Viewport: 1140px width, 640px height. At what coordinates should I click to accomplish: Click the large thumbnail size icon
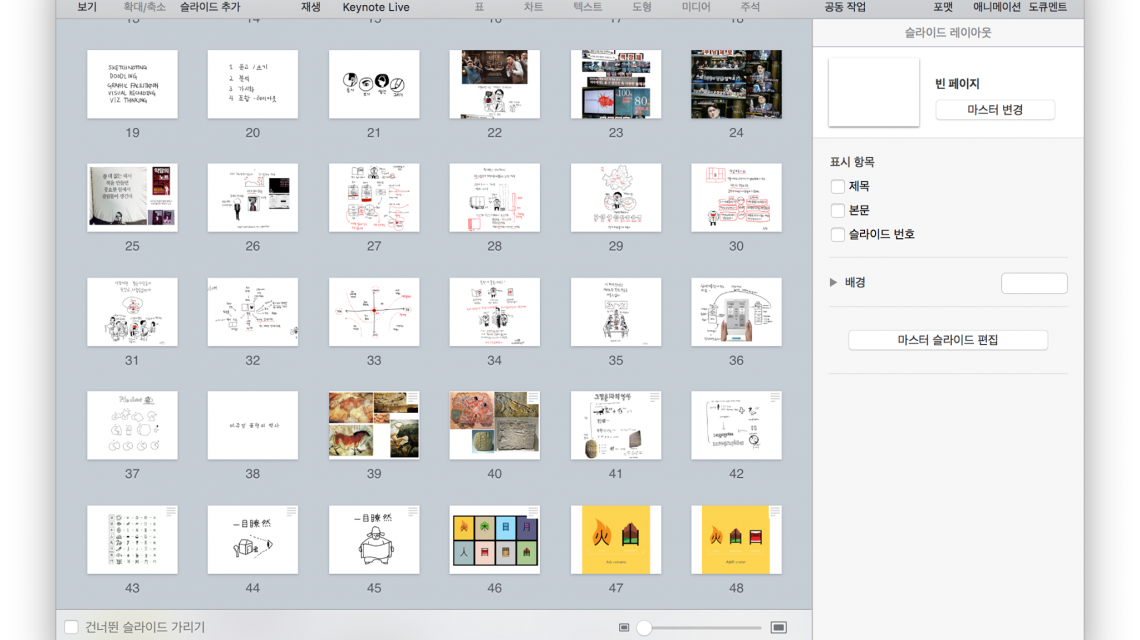pyautogui.click(x=778, y=627)
